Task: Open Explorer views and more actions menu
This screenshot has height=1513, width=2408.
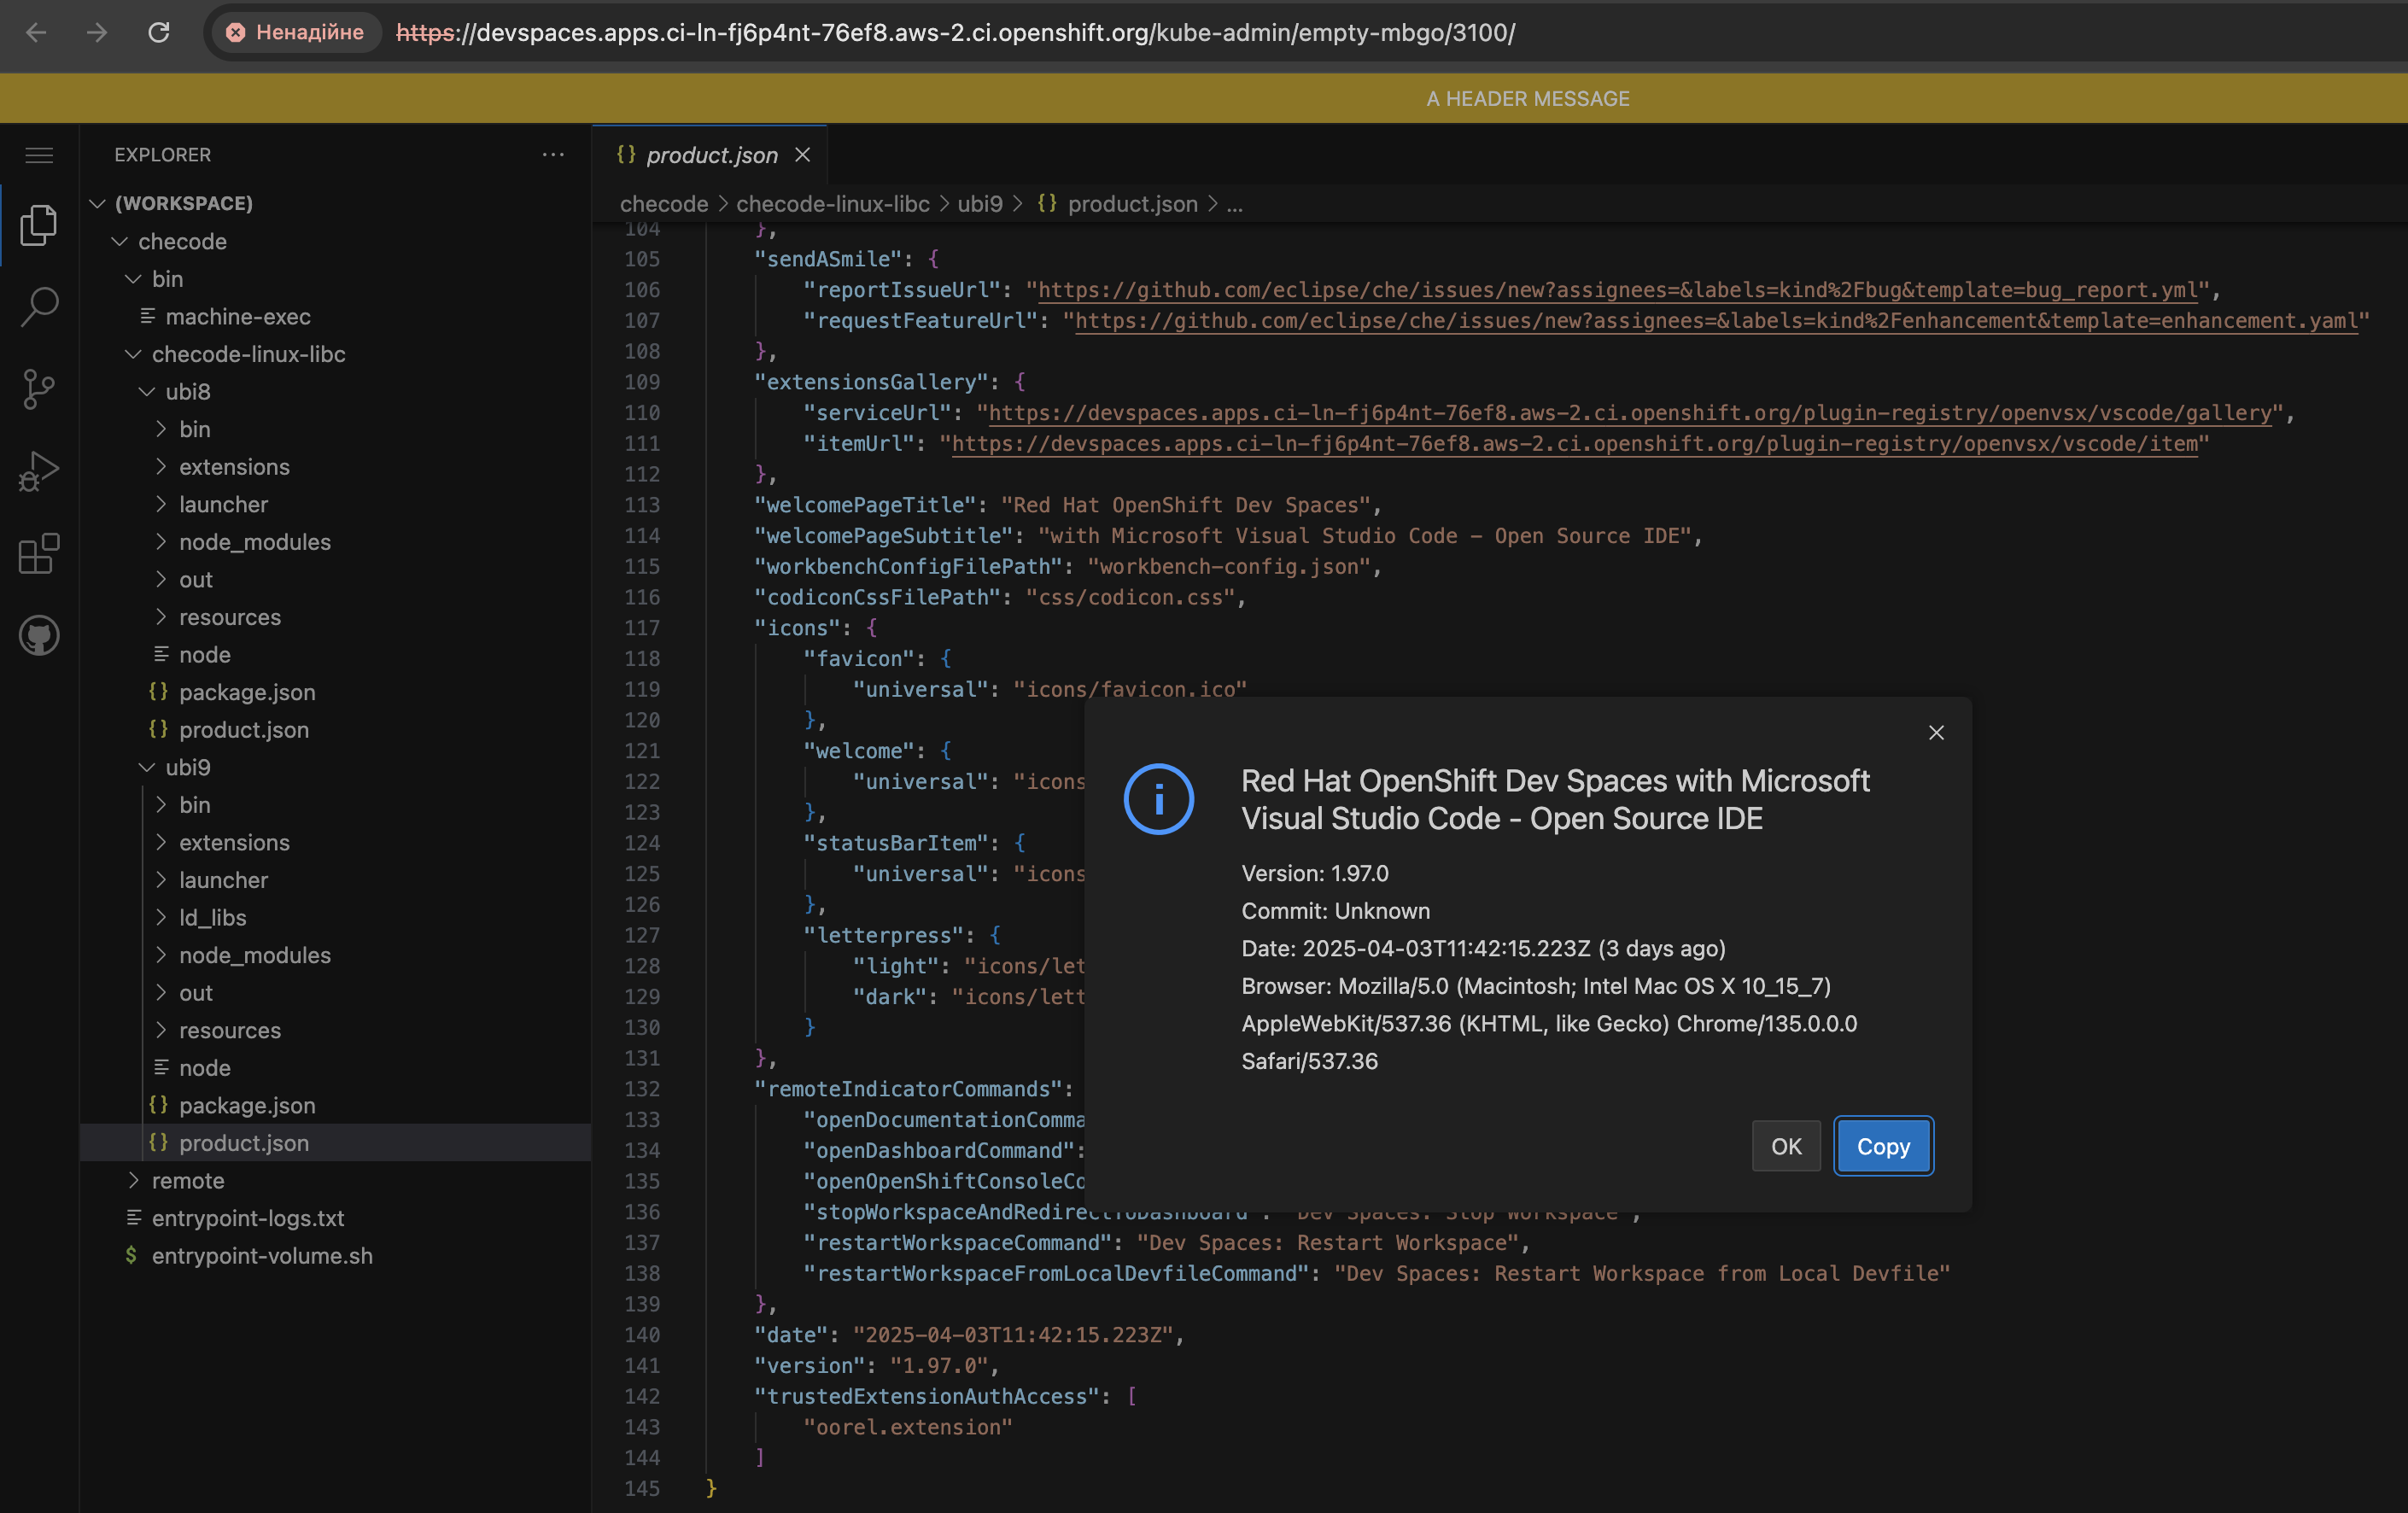Action: click(x=553, y=155)
